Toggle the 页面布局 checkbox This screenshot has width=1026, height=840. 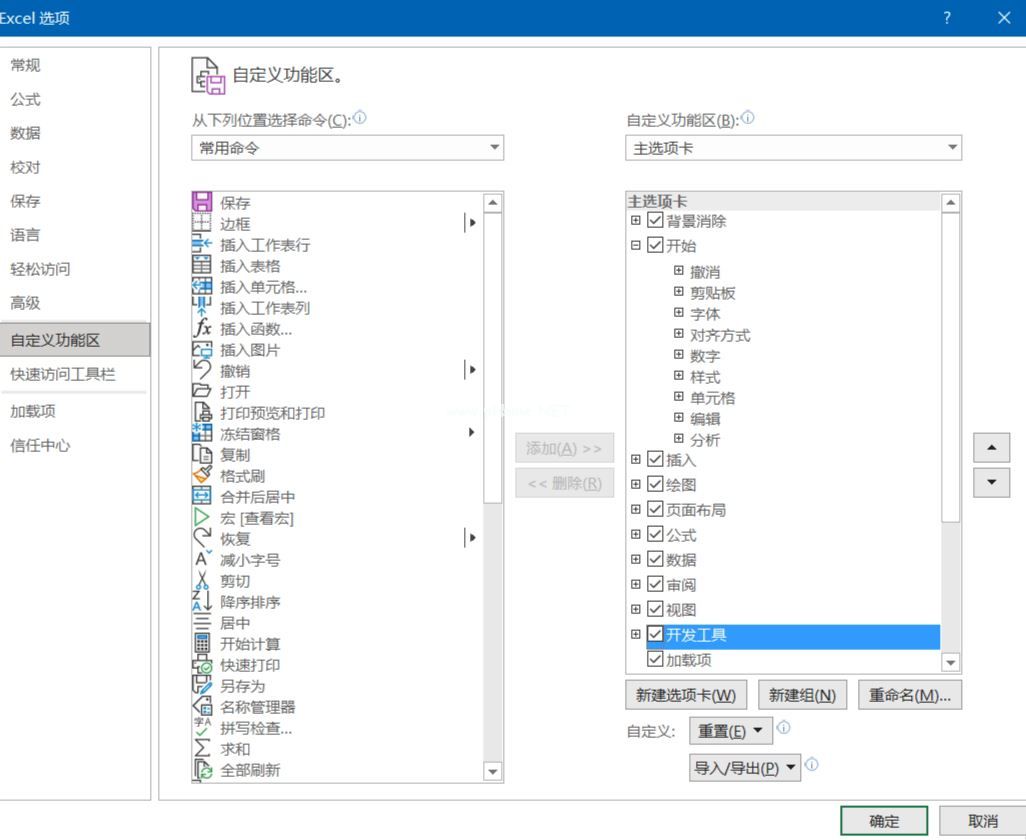coord(655,509)
